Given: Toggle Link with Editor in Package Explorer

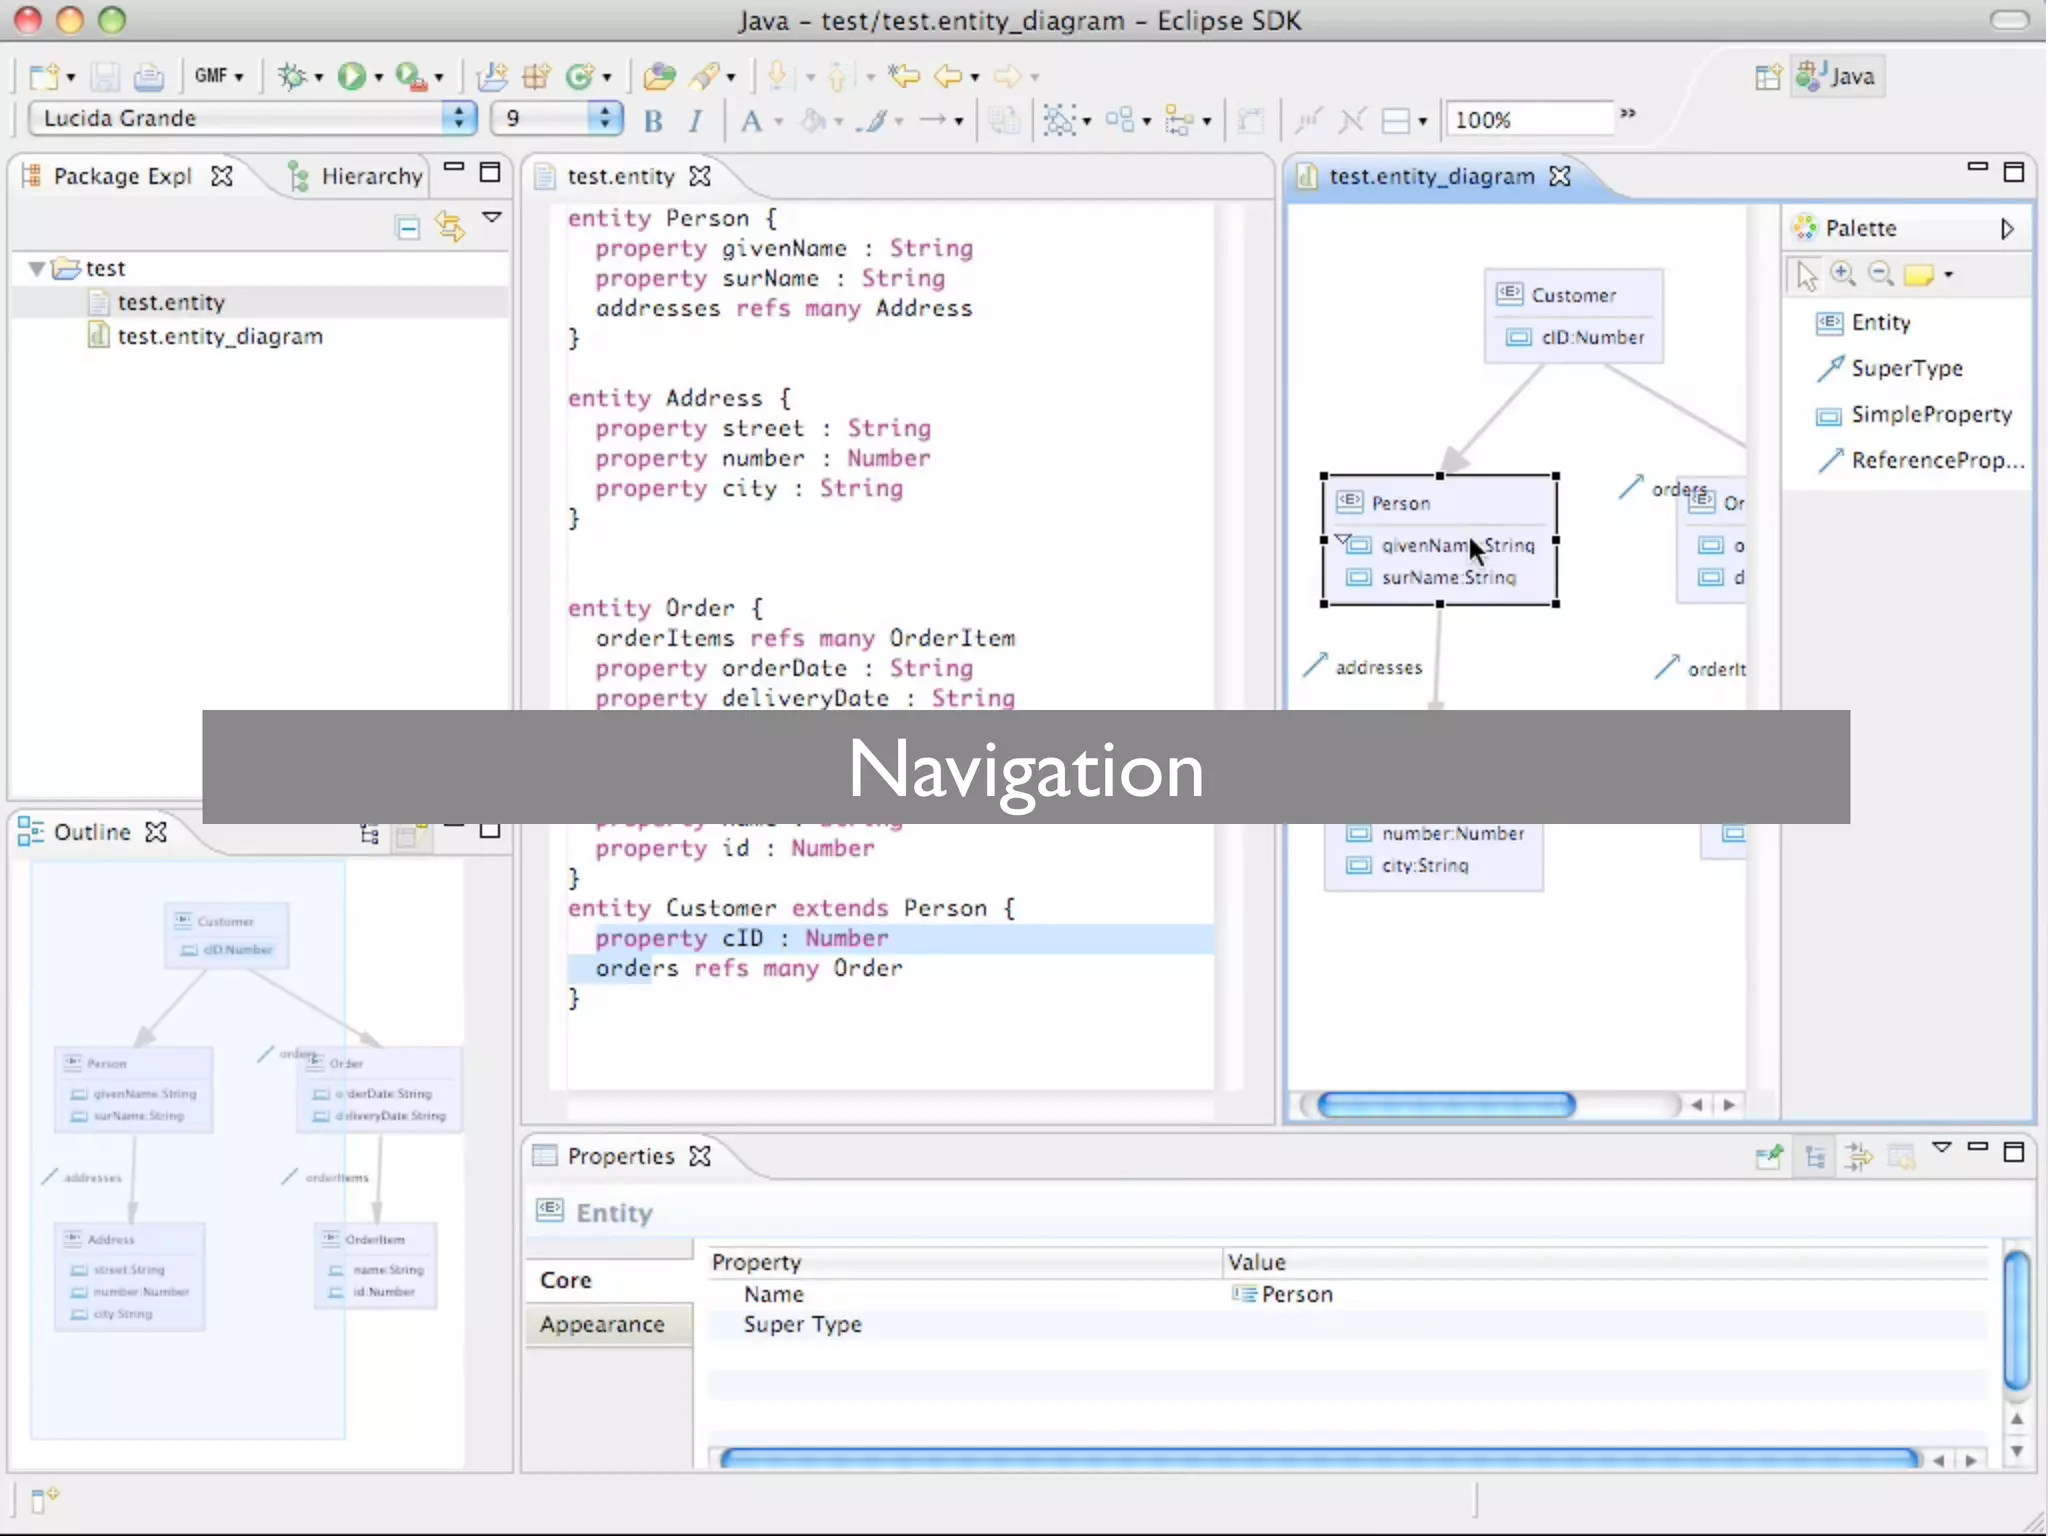Looking at the screenshot, I should (449, 227).
